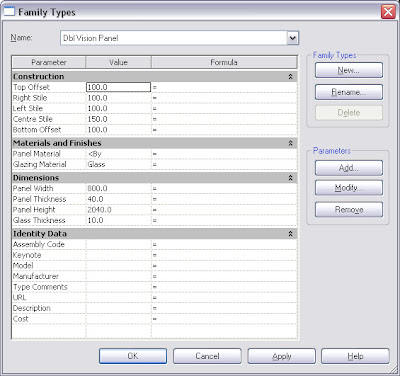Click the Keynote value cell
This screenshot has width=400, height=376.
pos(118,255)
